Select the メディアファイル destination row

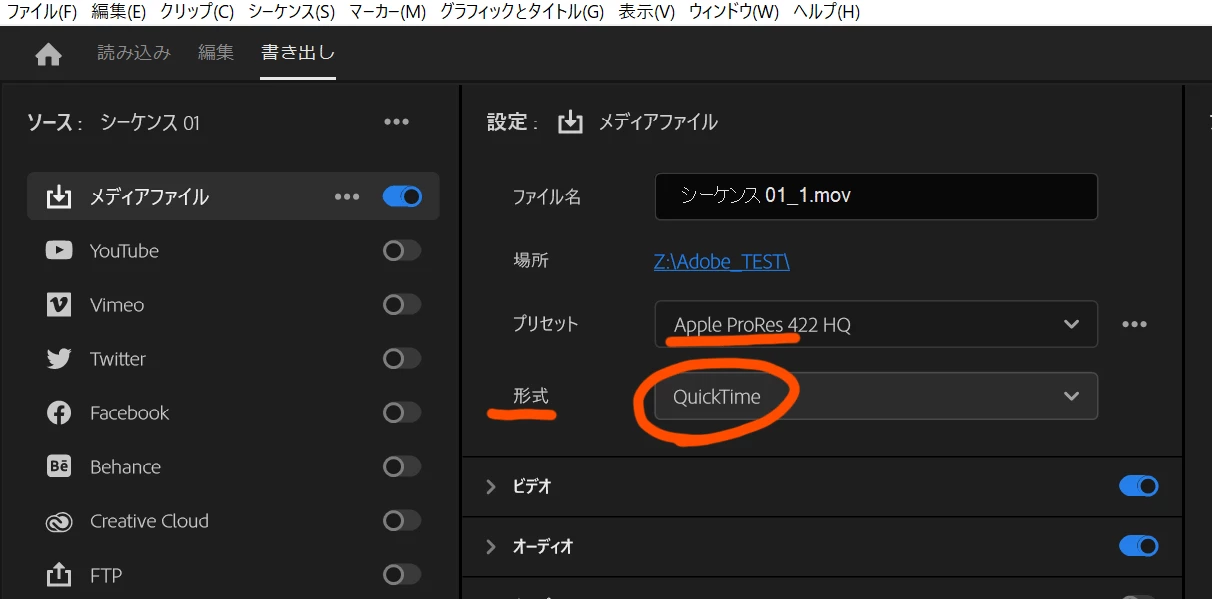pos(233,197)
